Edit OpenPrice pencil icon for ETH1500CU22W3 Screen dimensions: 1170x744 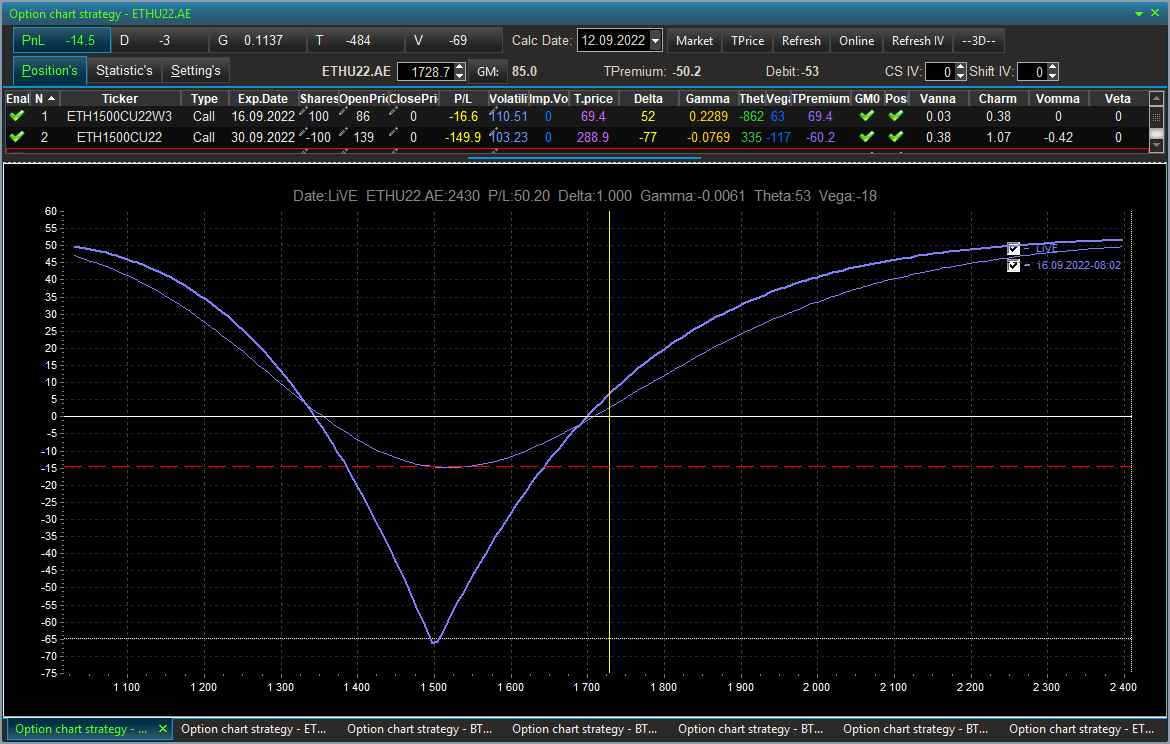tap(343, 111)
